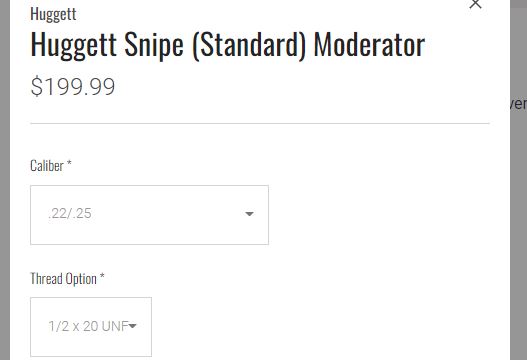Open the Caliber dropdown box
The height and width of the screenshot is (360, 527).
coord(150,215)
